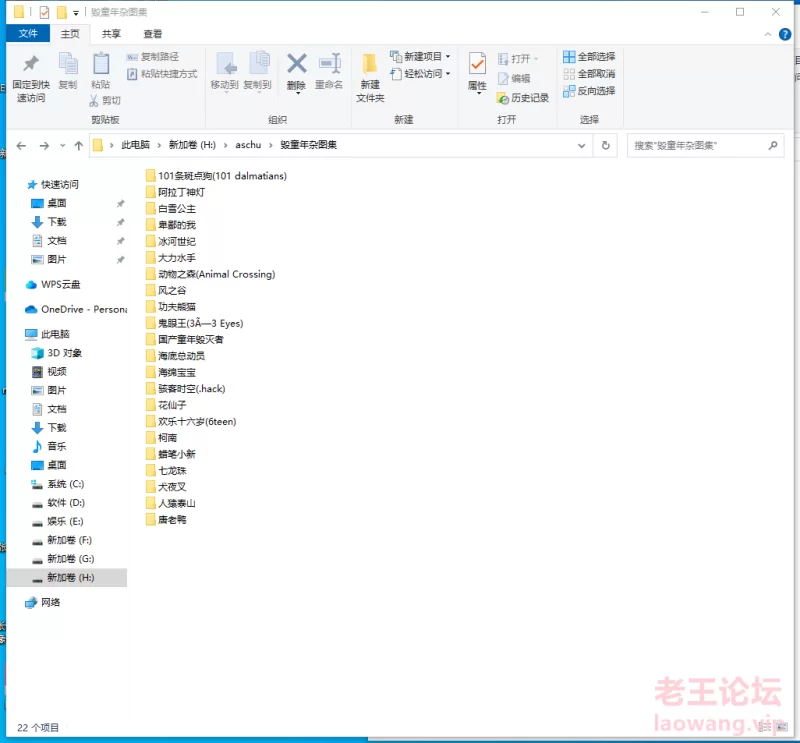Open the 文件 File tab

tap(28, 34)
